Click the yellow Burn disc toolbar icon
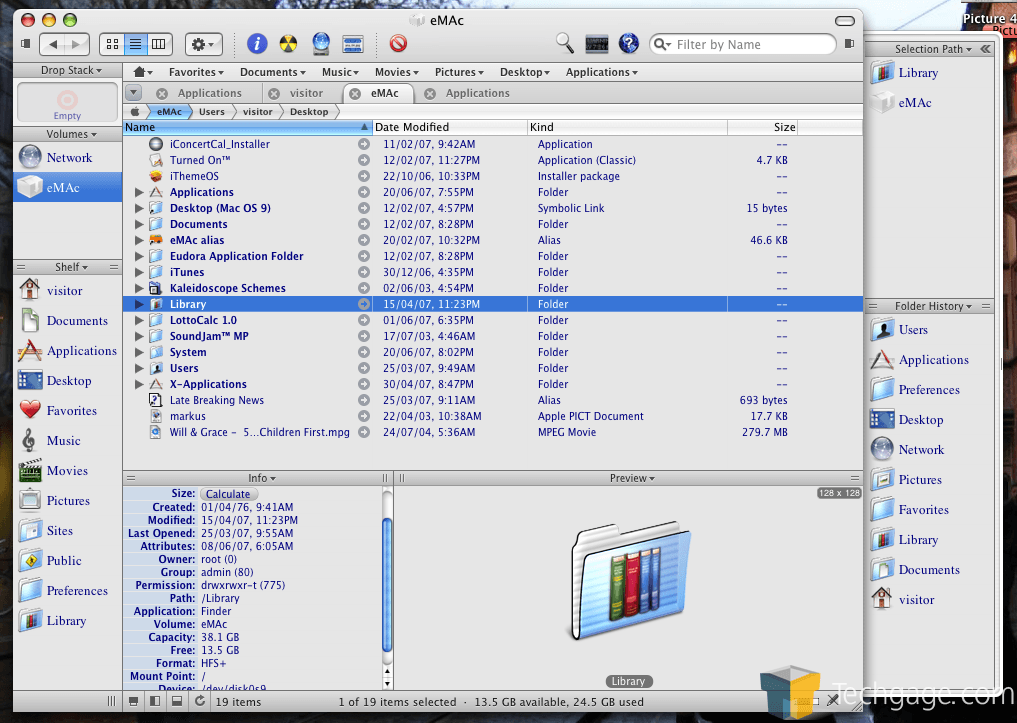Image resolution: width=1017 pixels, height=723 pixels. click(288, 43)
